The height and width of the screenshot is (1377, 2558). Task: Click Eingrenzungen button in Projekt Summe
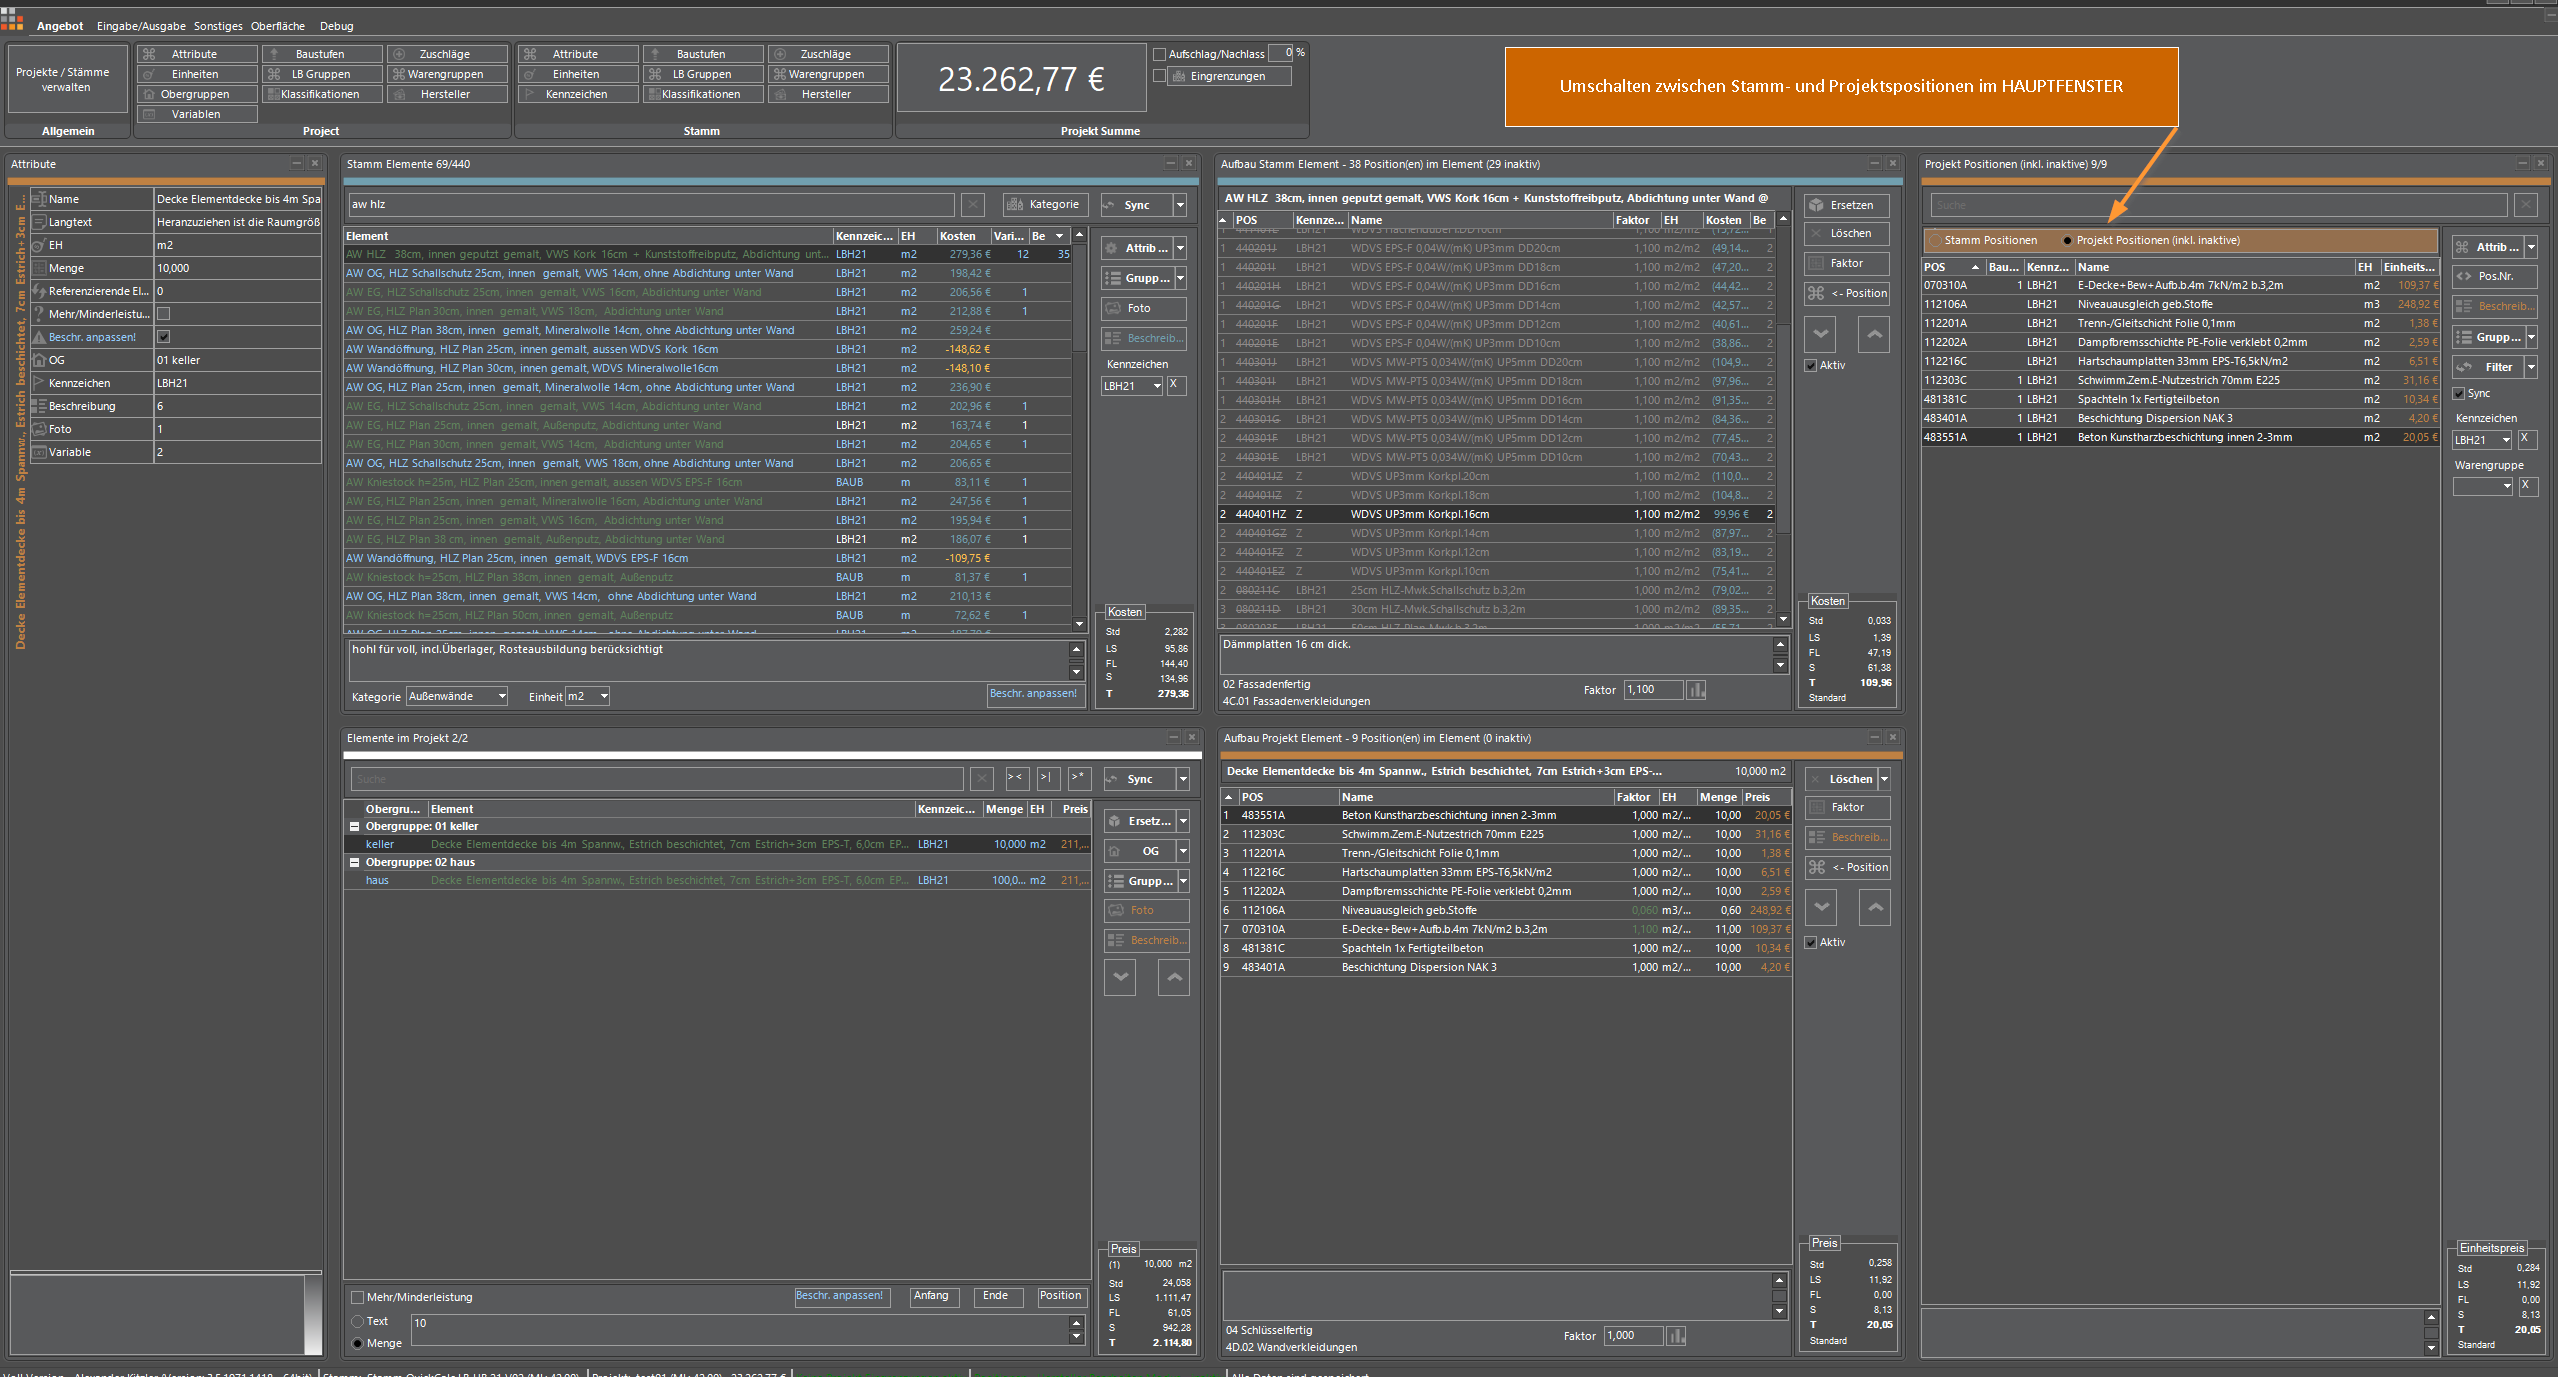[x=1227, y=76]
